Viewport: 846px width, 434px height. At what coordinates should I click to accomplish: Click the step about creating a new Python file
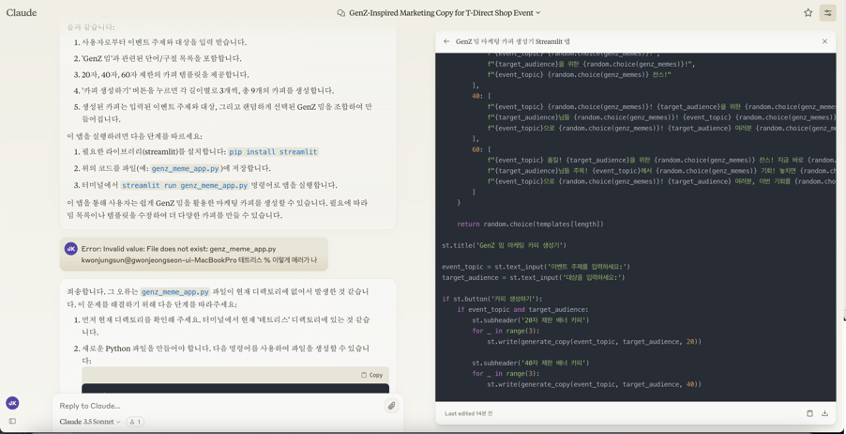[226, 354]
